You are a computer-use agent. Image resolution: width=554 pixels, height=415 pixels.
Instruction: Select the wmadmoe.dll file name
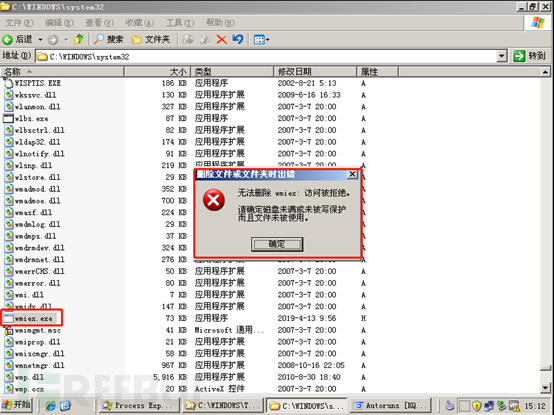tap(37, 201)
